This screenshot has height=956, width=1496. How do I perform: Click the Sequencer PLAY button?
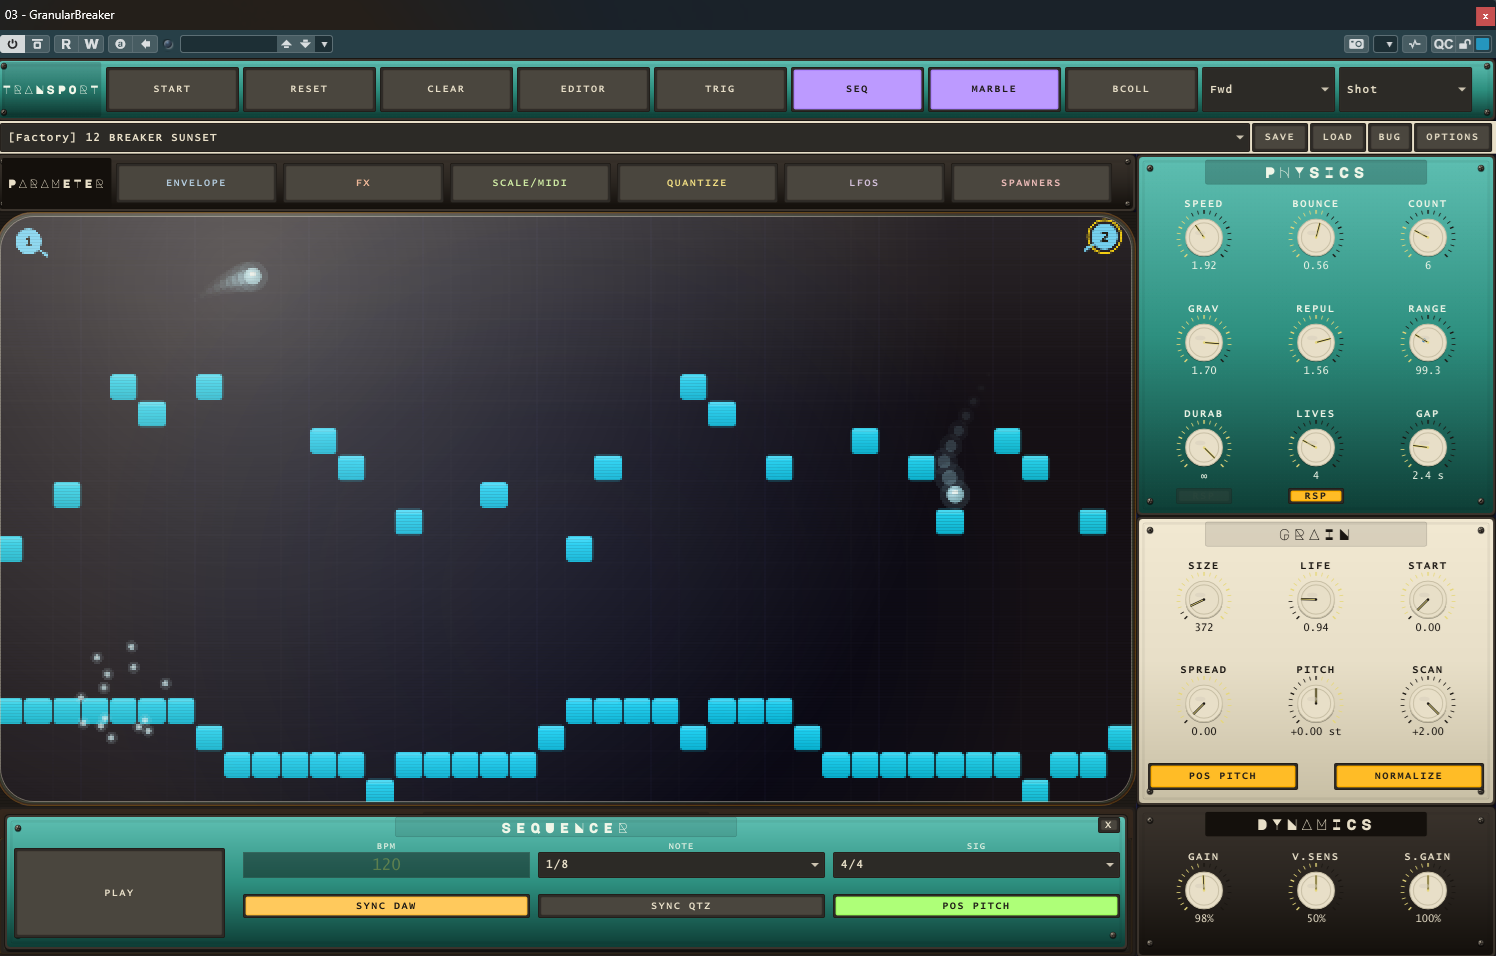coord(119,893)
